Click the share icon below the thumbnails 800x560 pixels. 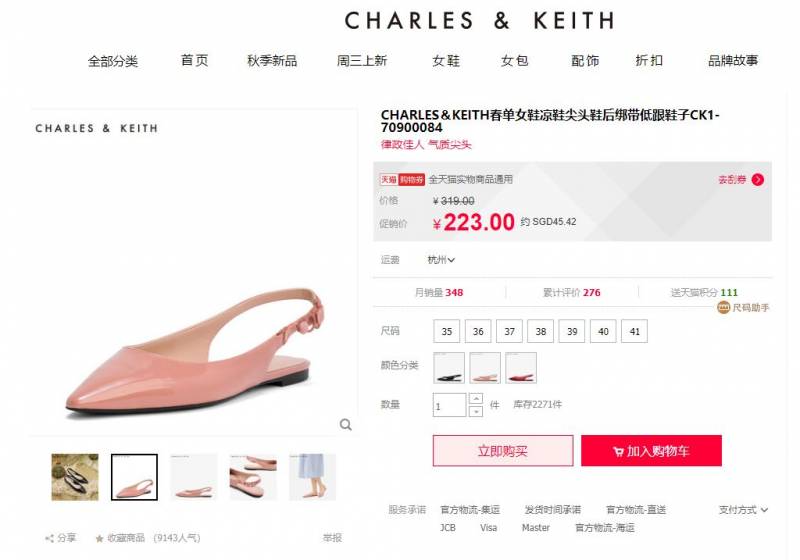coord(49,538)
